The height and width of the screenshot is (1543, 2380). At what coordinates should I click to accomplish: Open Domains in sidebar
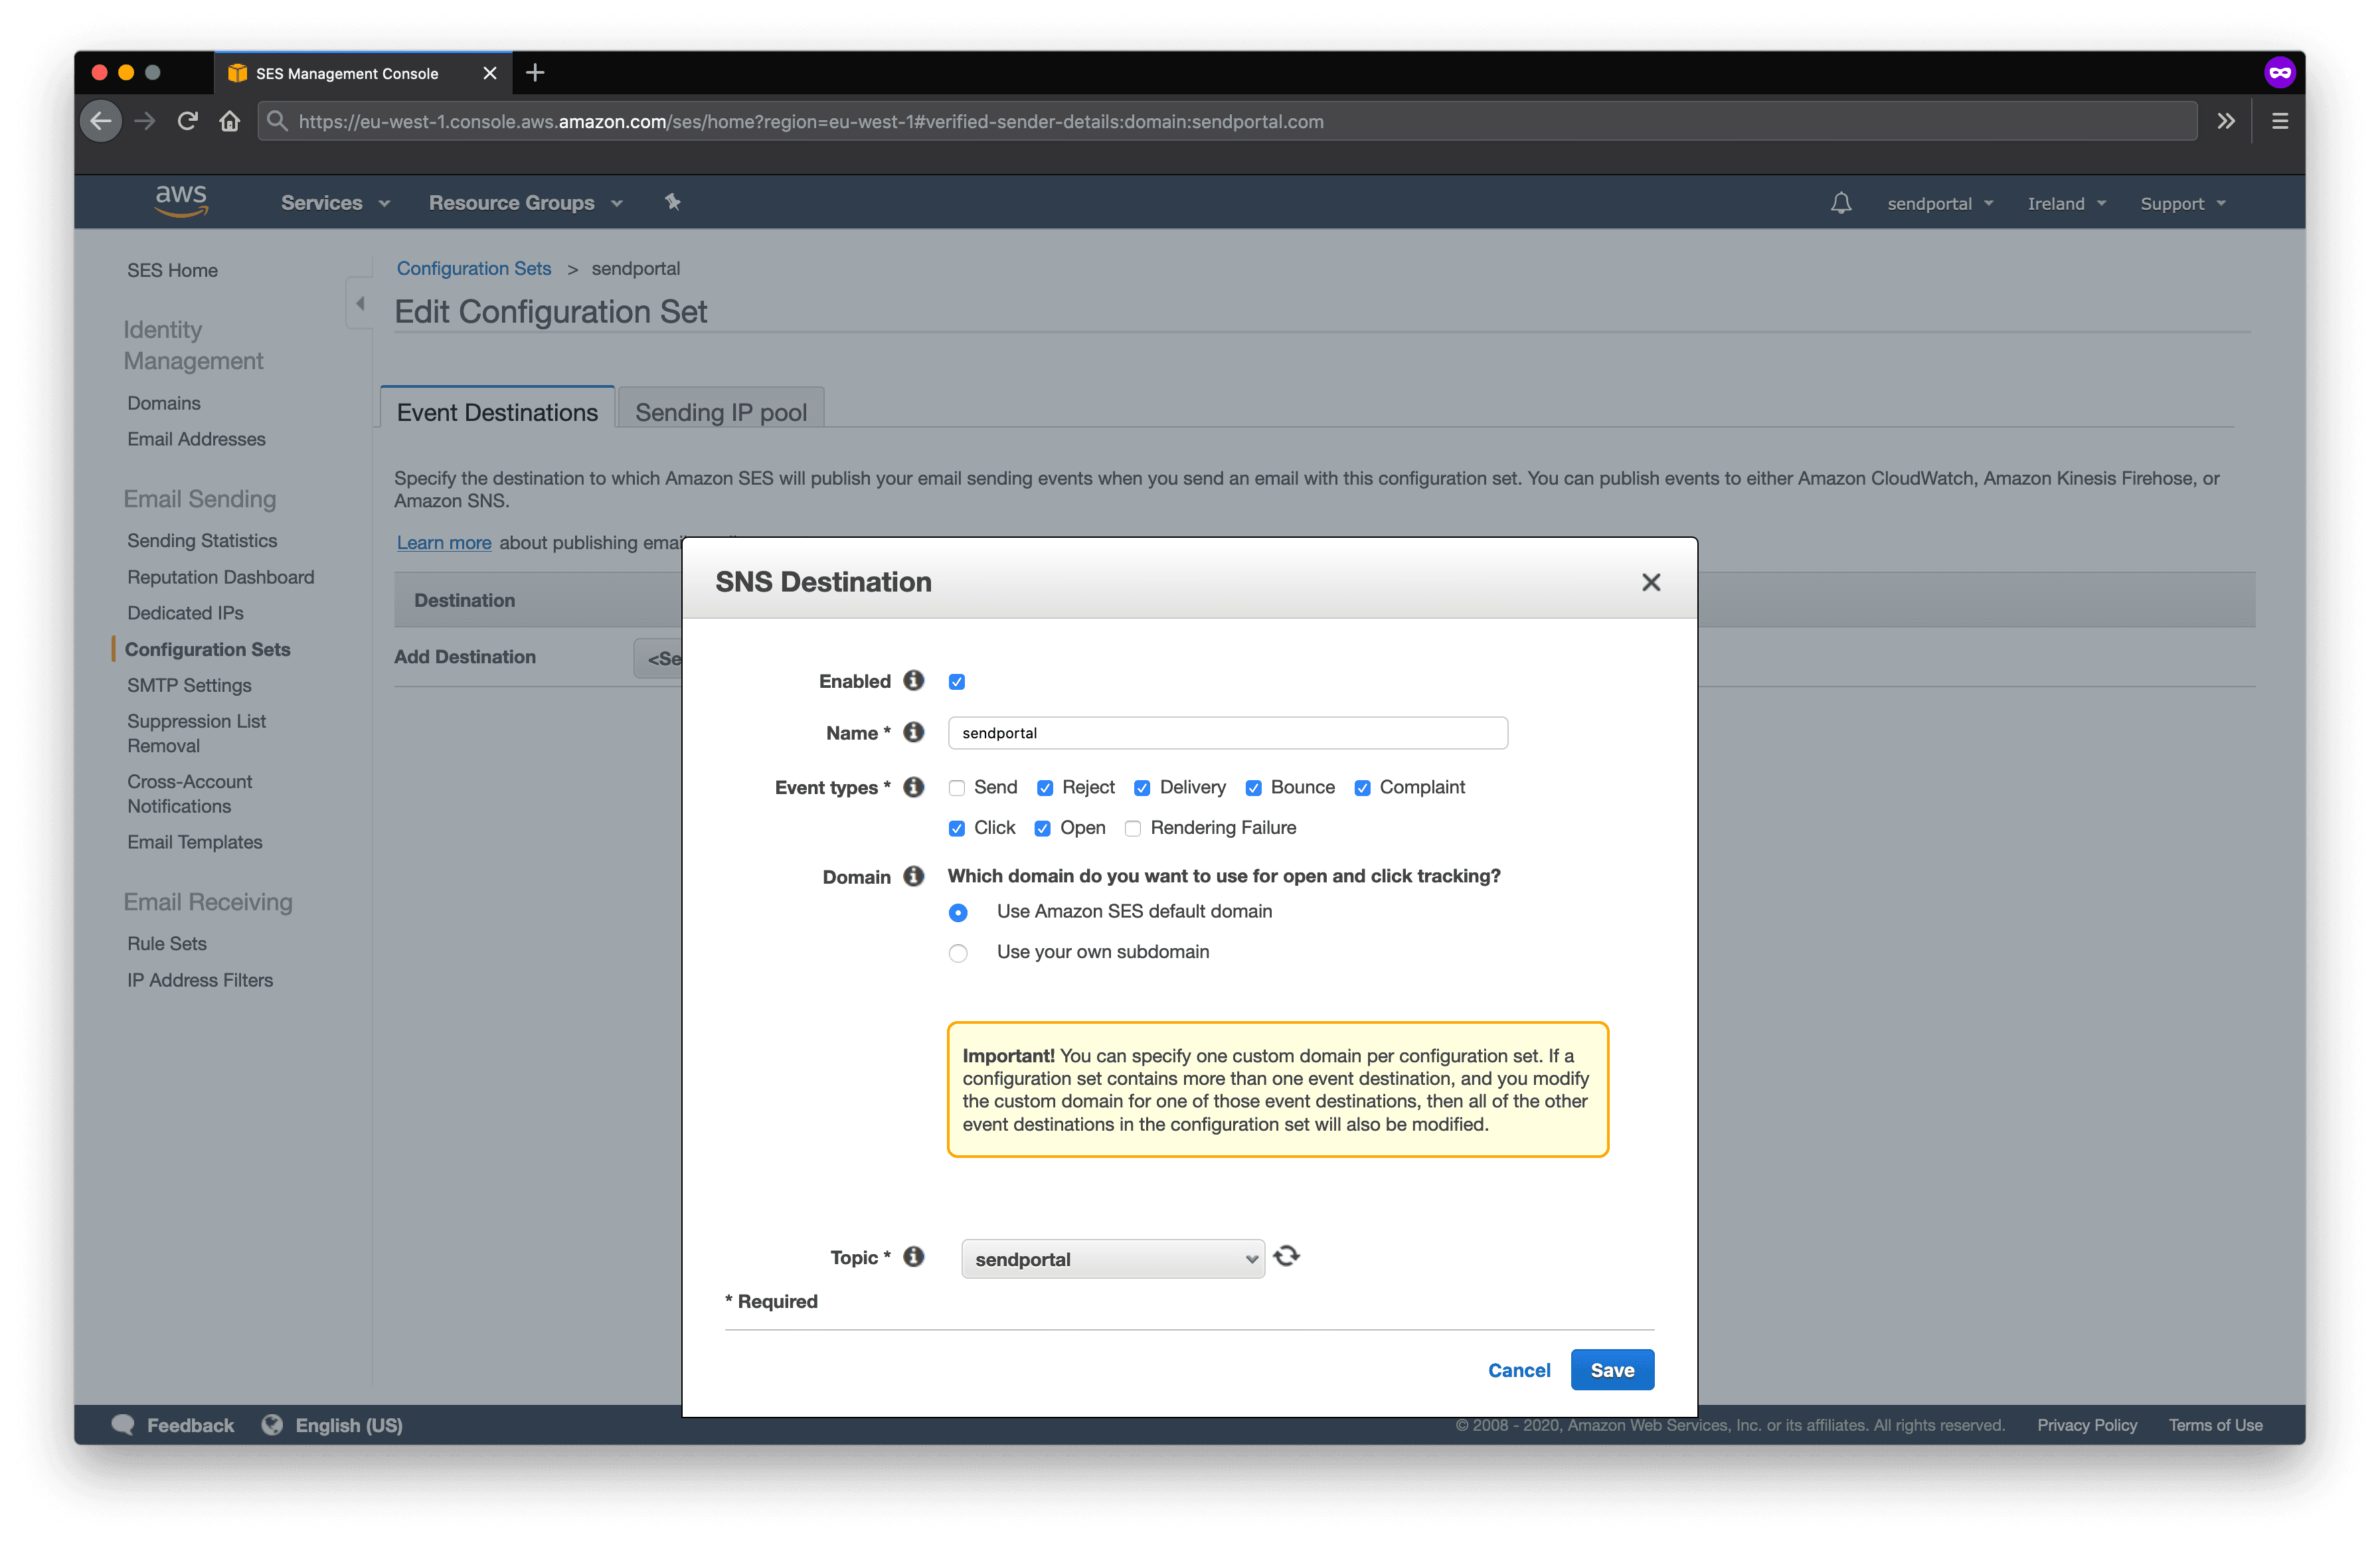[x=164, y=403]
